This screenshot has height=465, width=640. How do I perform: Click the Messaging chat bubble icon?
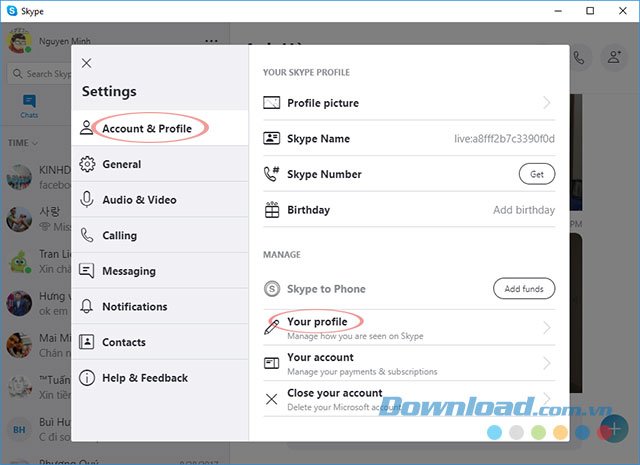(x=87, y=271)
